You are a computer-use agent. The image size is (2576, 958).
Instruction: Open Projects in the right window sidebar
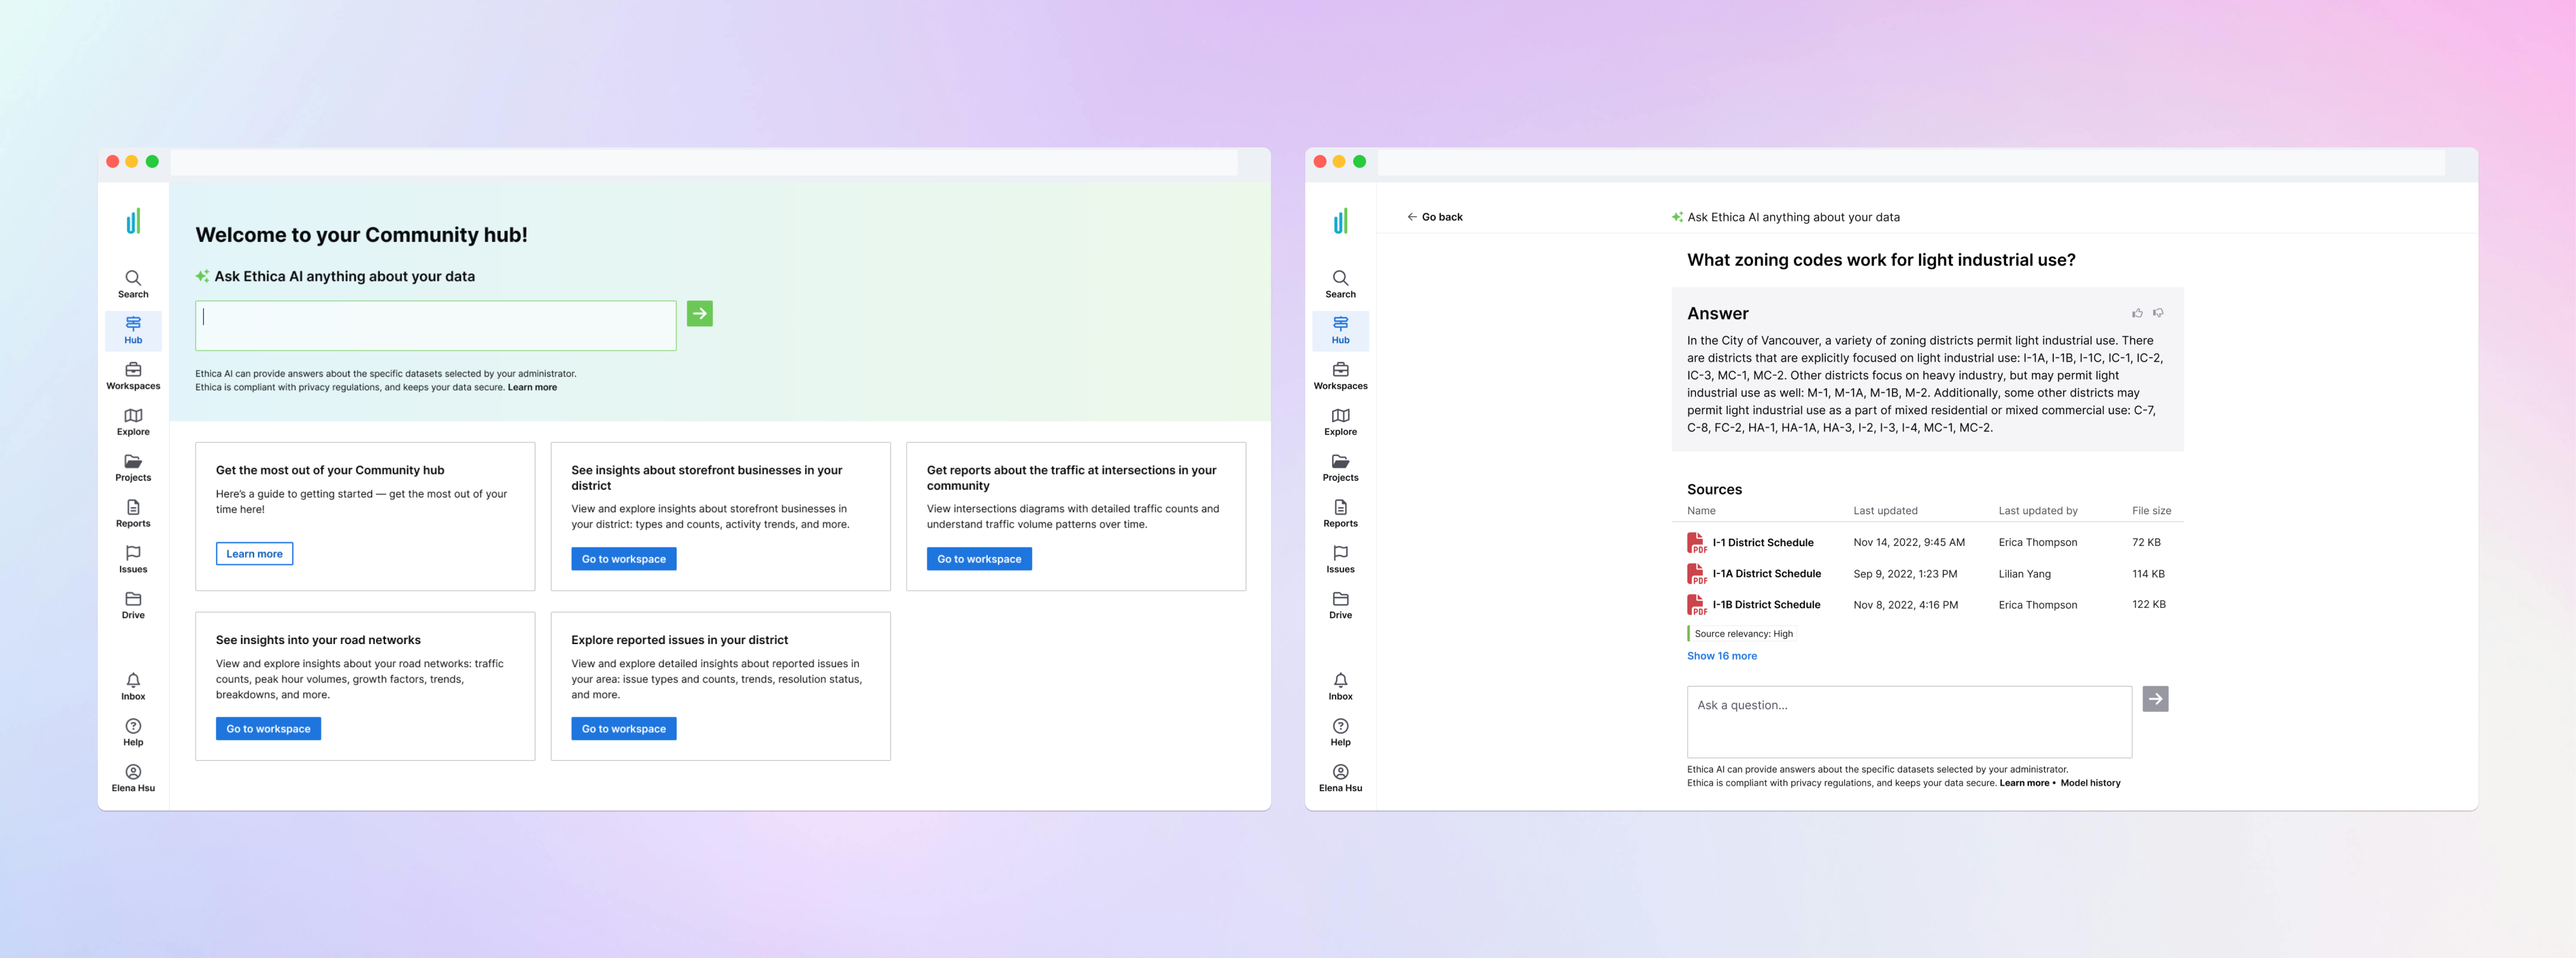[1340, 468]
